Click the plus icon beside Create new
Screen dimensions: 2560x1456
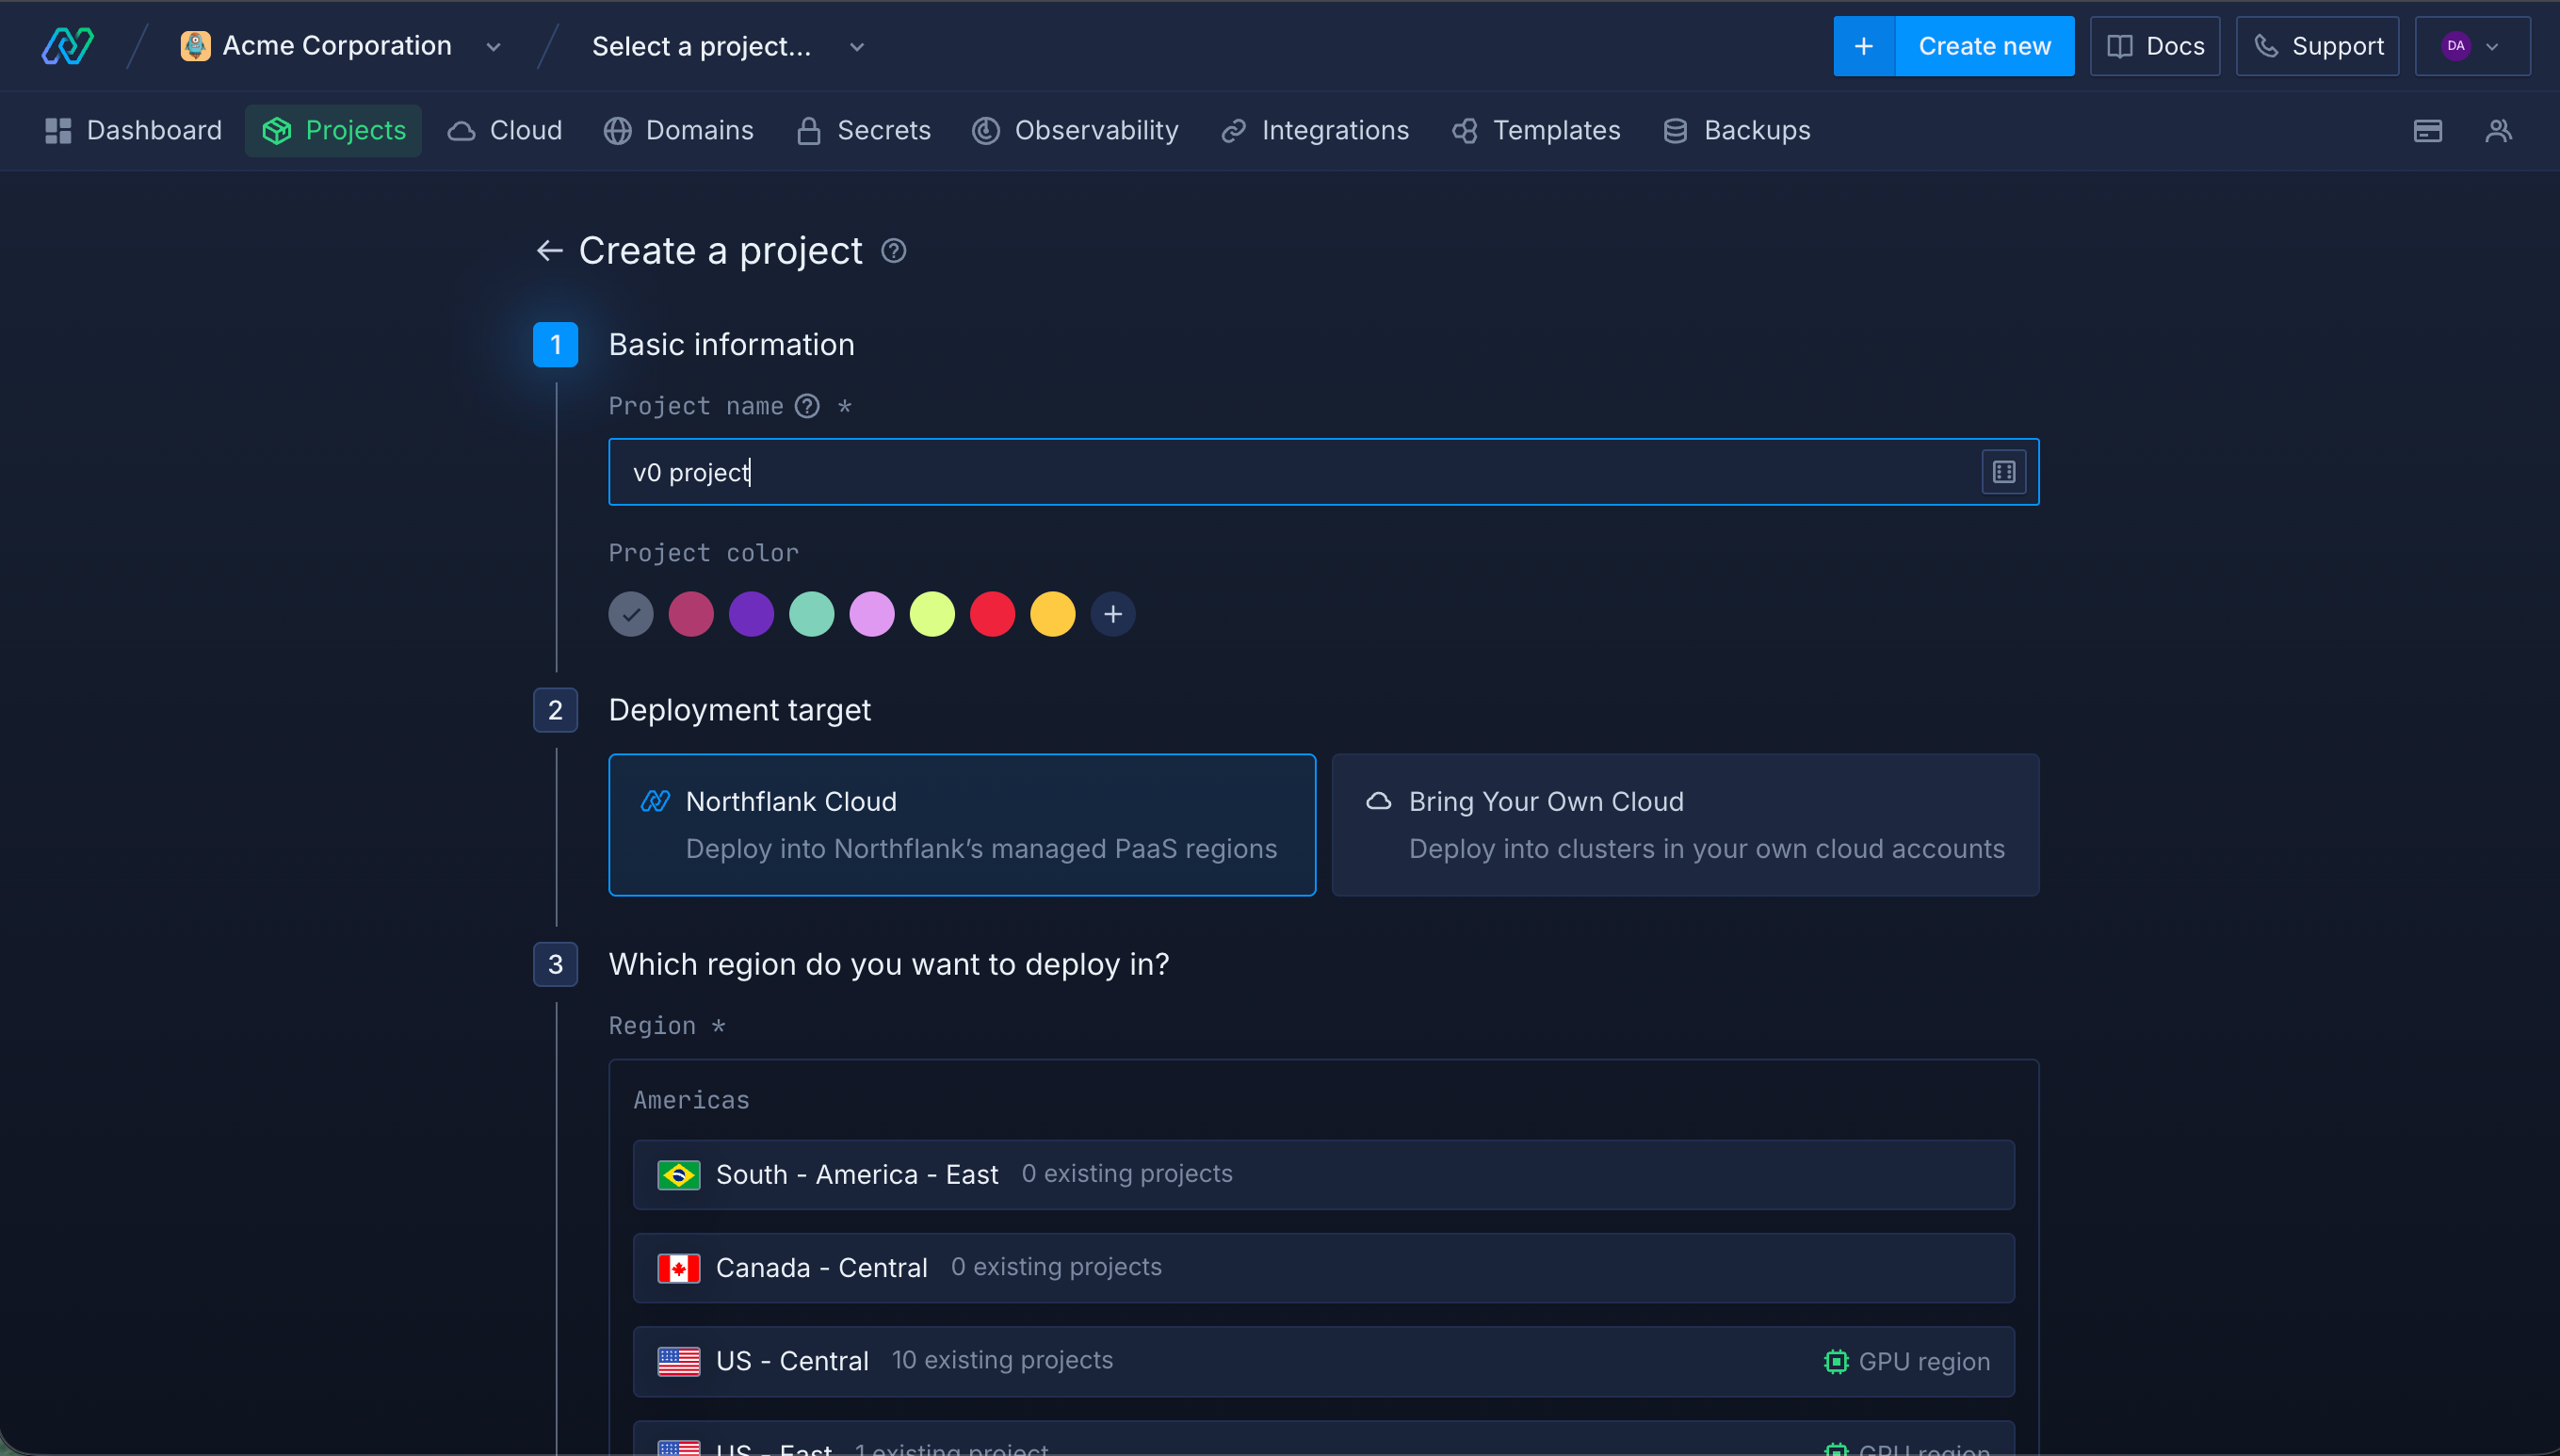[1863, 46]
